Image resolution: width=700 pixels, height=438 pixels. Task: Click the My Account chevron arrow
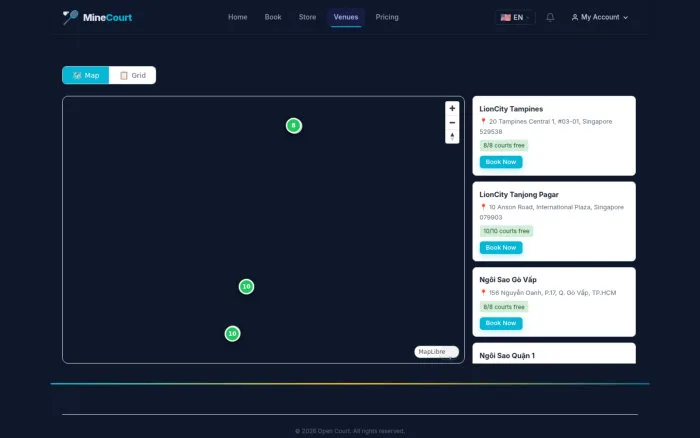[x=625, y=18]
